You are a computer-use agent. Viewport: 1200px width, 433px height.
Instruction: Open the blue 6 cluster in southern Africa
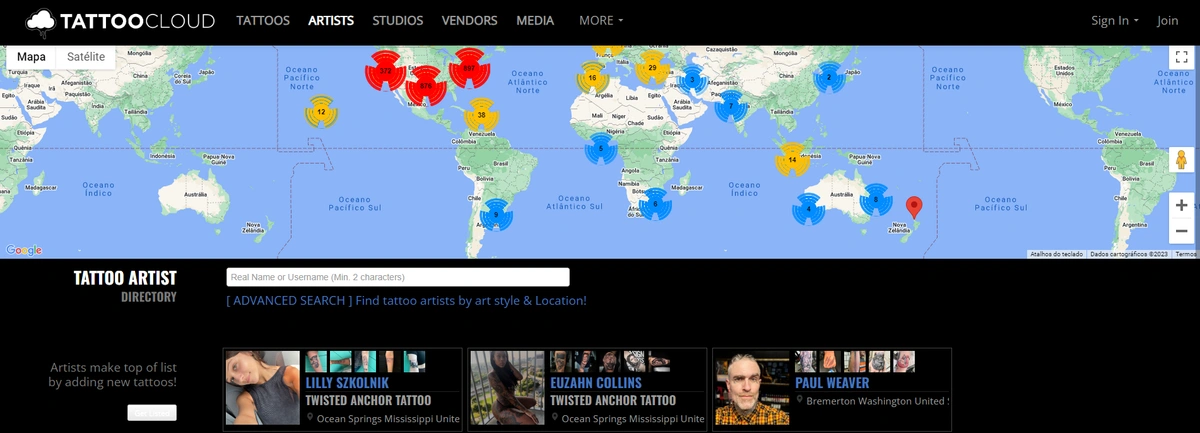[x=655, y=204]
